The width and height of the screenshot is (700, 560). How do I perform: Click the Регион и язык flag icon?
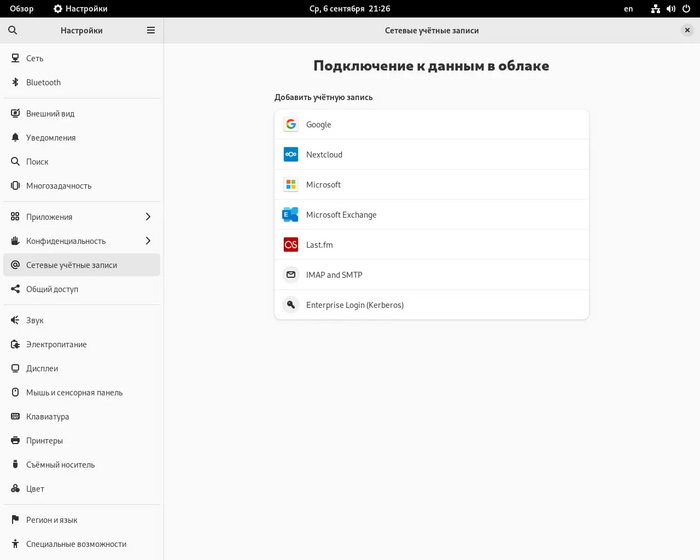click(15, 520)
